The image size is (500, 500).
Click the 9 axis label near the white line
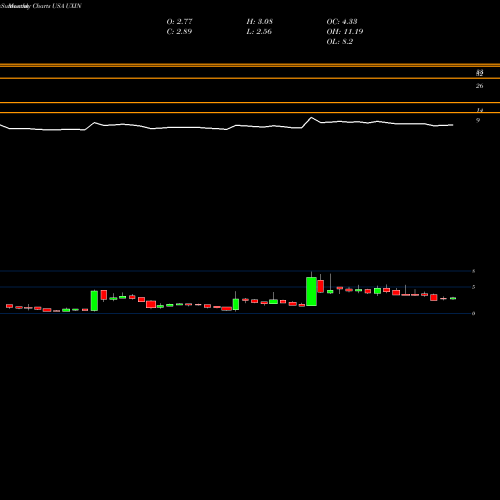pyautogui.click(x=478, y=120)
